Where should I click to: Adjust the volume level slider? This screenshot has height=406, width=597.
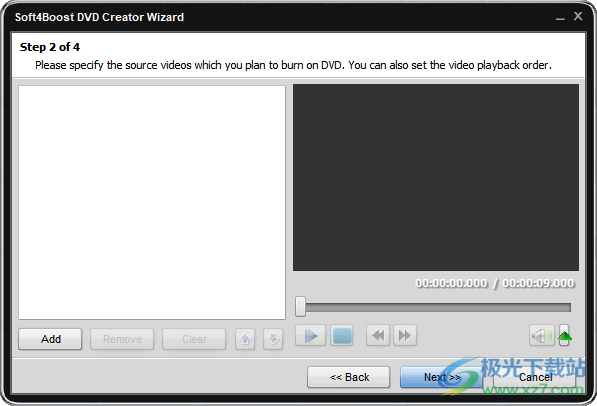pyautogui.click(x=565, y=336)
